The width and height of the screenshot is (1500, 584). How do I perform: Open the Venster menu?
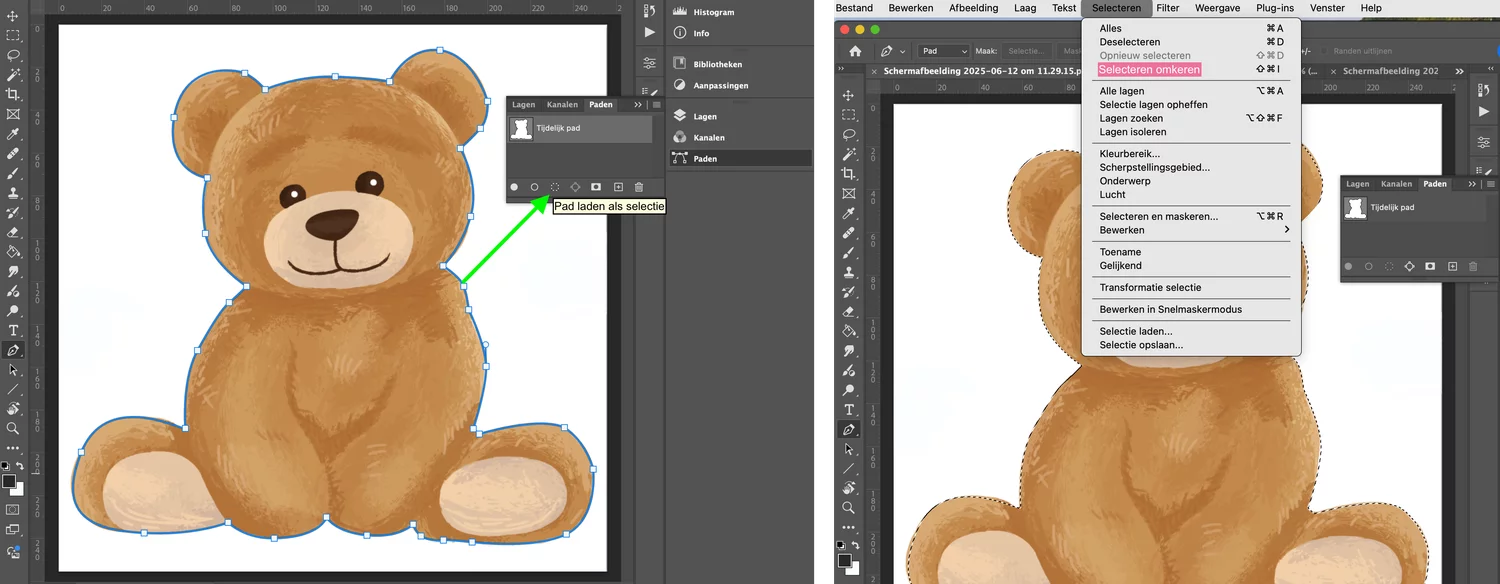pos(1327,8)
